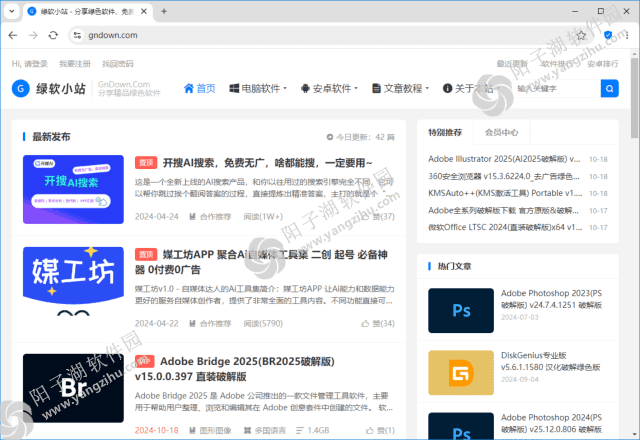
Task: Click the 2024-10-18 date text
Action: tap(157, 431)
